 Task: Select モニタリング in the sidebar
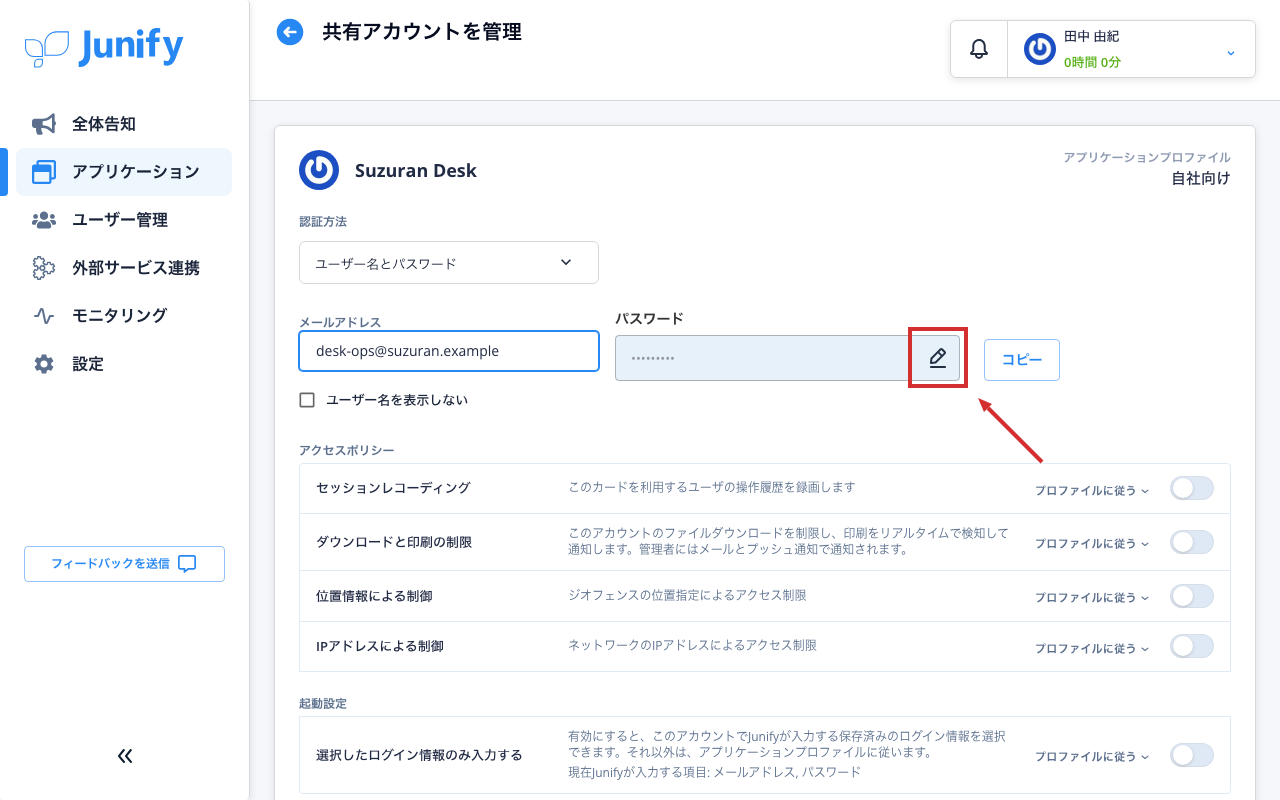pyautogui.click(x=124, y=316)
